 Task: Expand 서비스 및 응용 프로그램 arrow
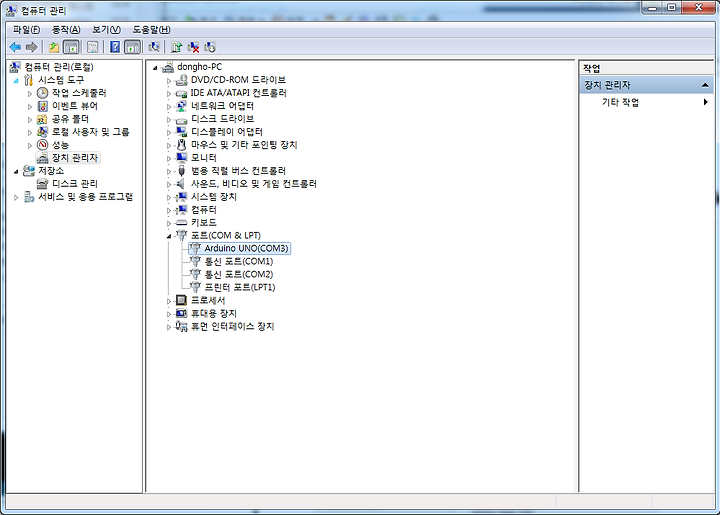16,197
